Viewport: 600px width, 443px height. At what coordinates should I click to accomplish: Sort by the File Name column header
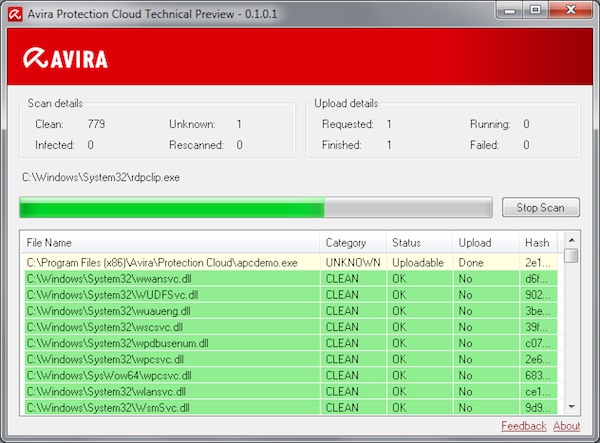coord(170,243)
